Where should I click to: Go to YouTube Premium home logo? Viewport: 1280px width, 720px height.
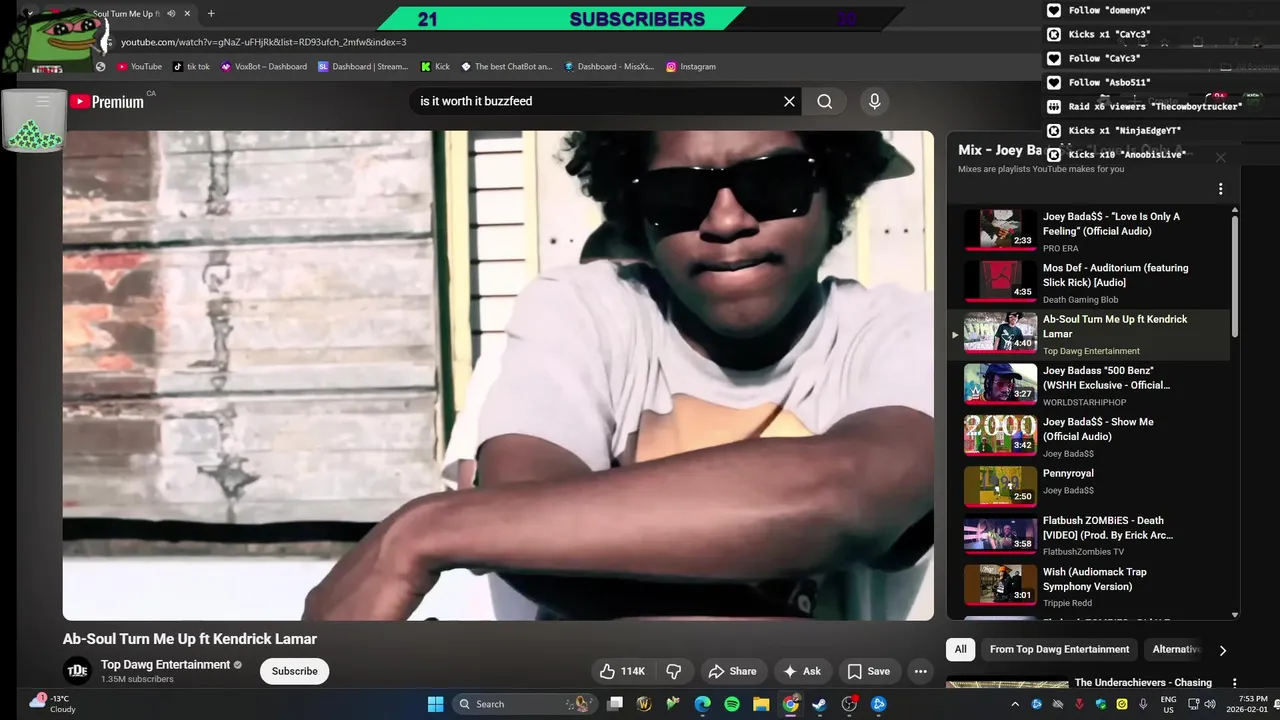point(107,101)
